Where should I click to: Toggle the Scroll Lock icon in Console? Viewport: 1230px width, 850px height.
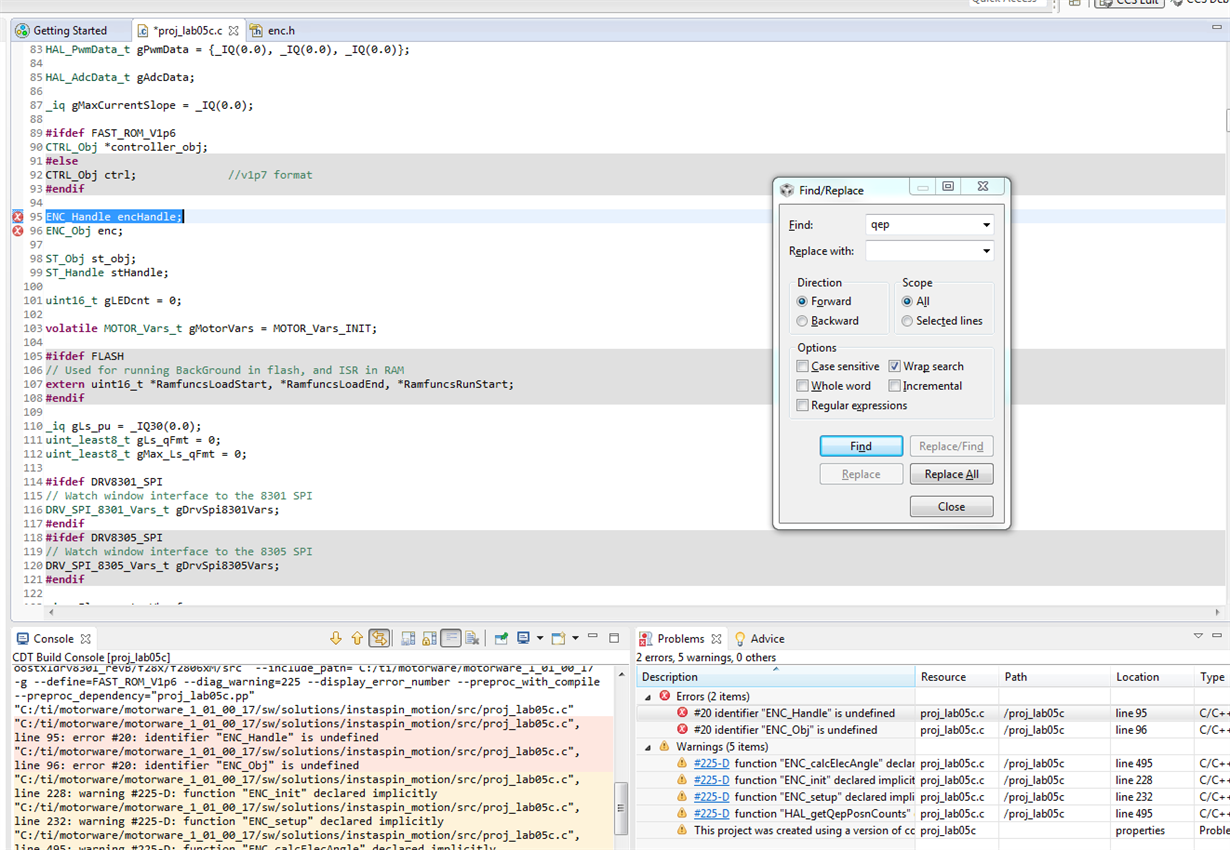429,638
